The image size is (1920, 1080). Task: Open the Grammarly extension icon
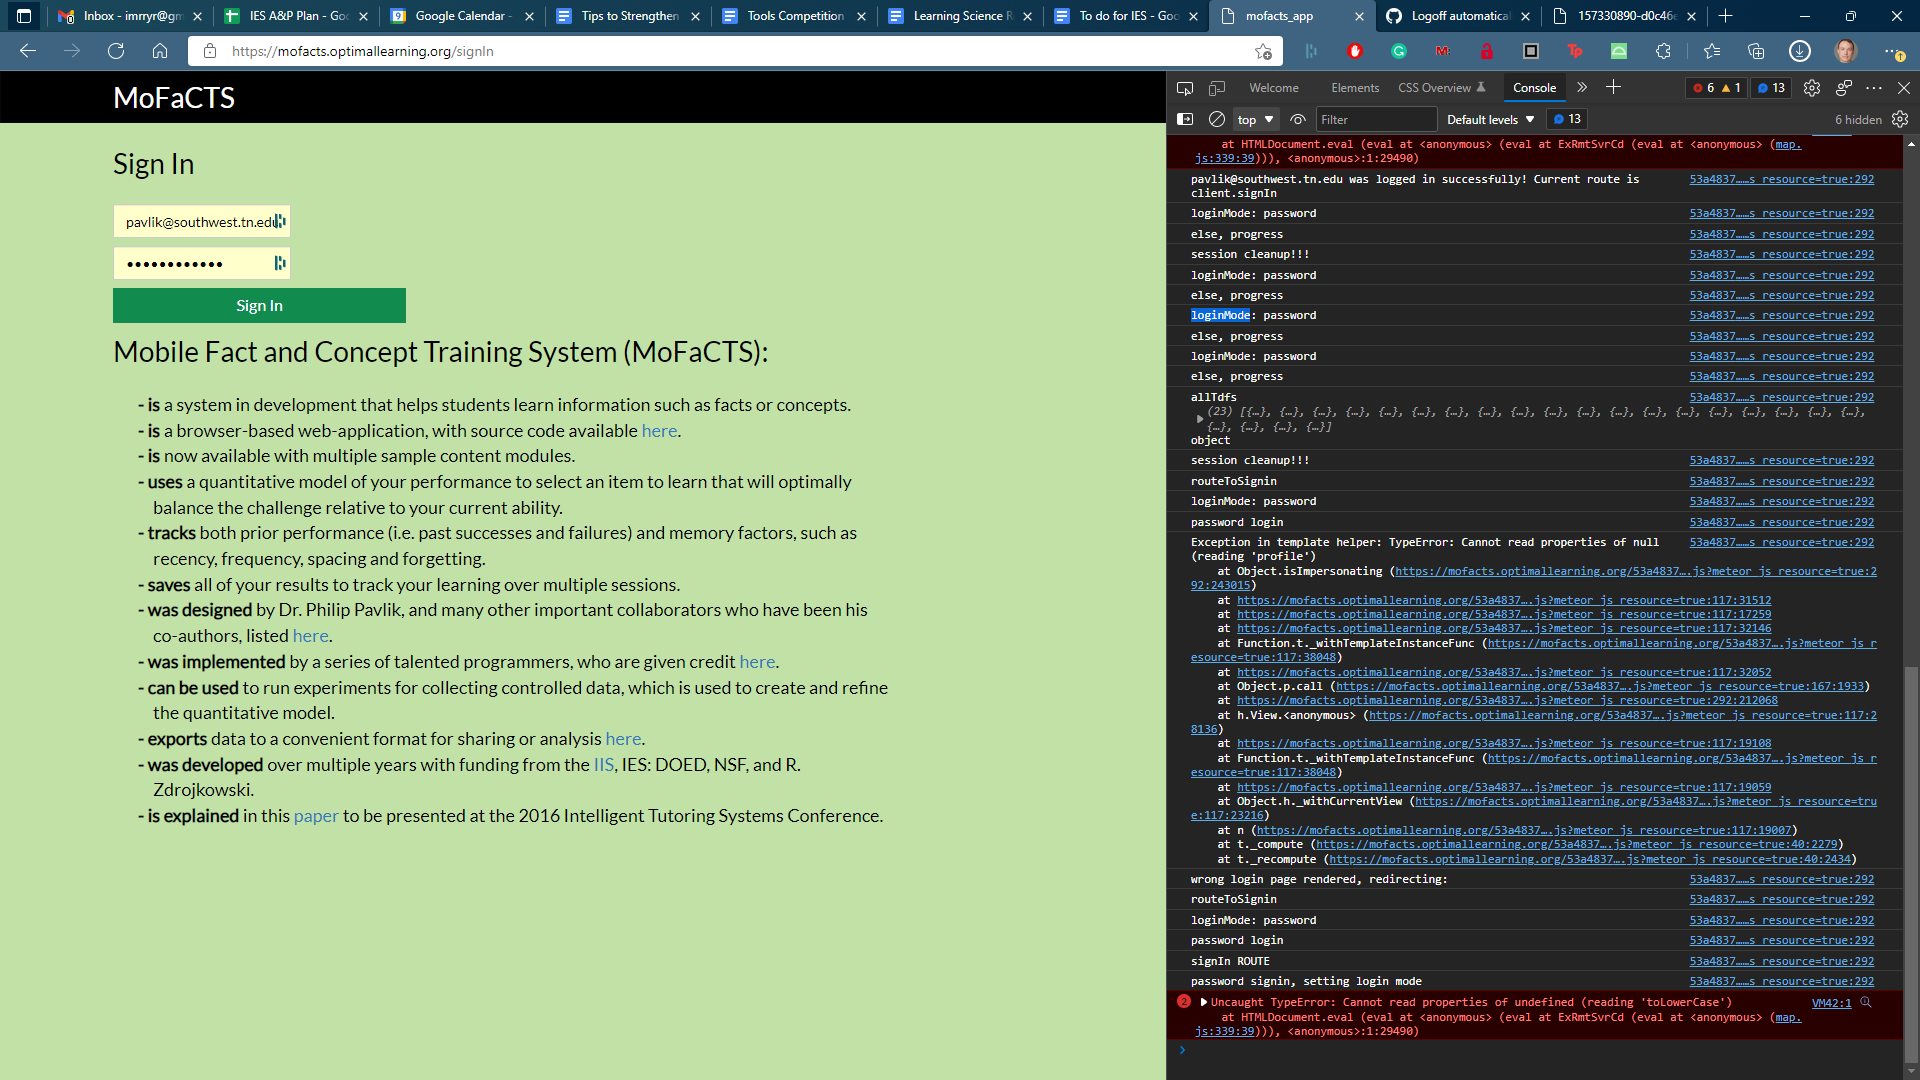click(1399, 51)
